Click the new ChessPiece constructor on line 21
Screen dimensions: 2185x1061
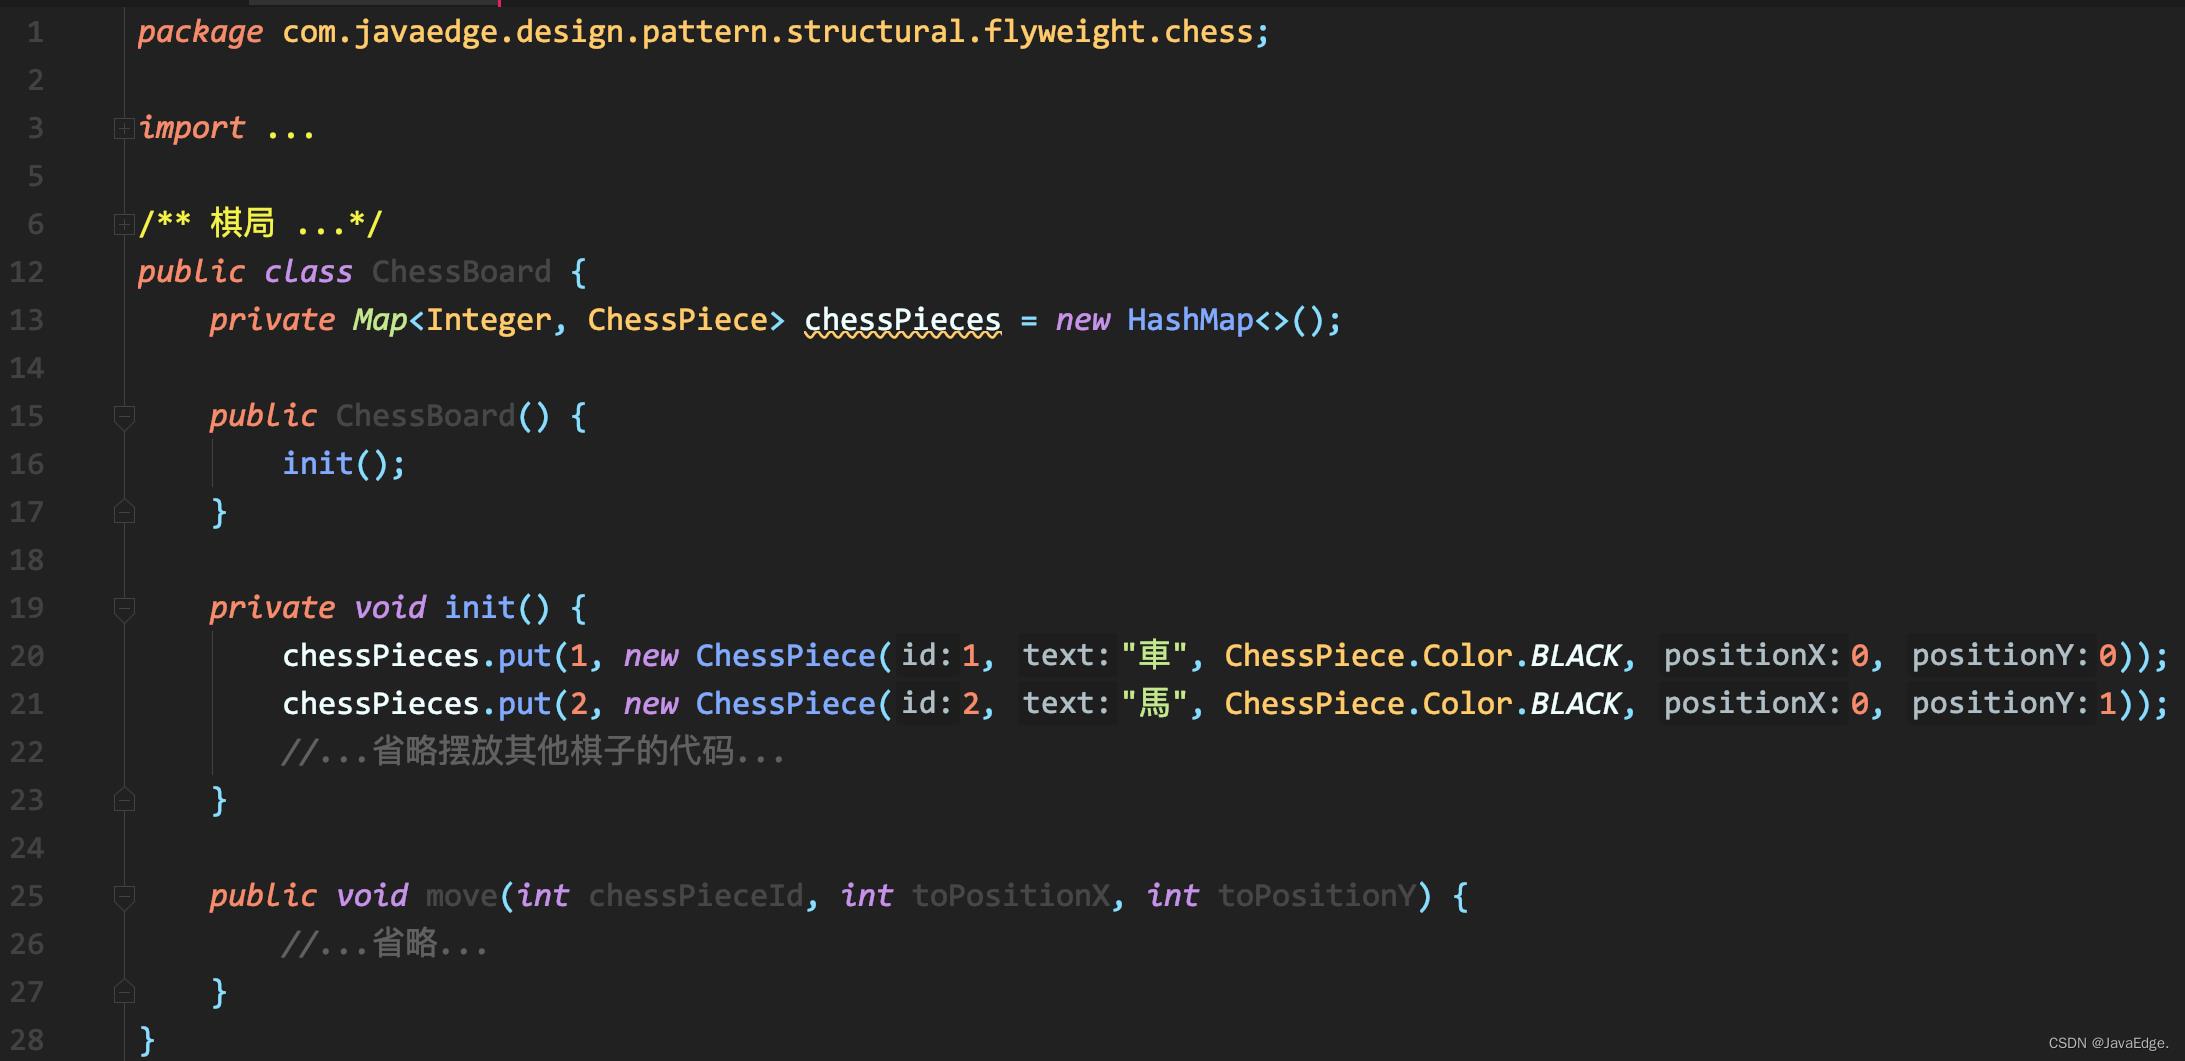coord(785,704)
